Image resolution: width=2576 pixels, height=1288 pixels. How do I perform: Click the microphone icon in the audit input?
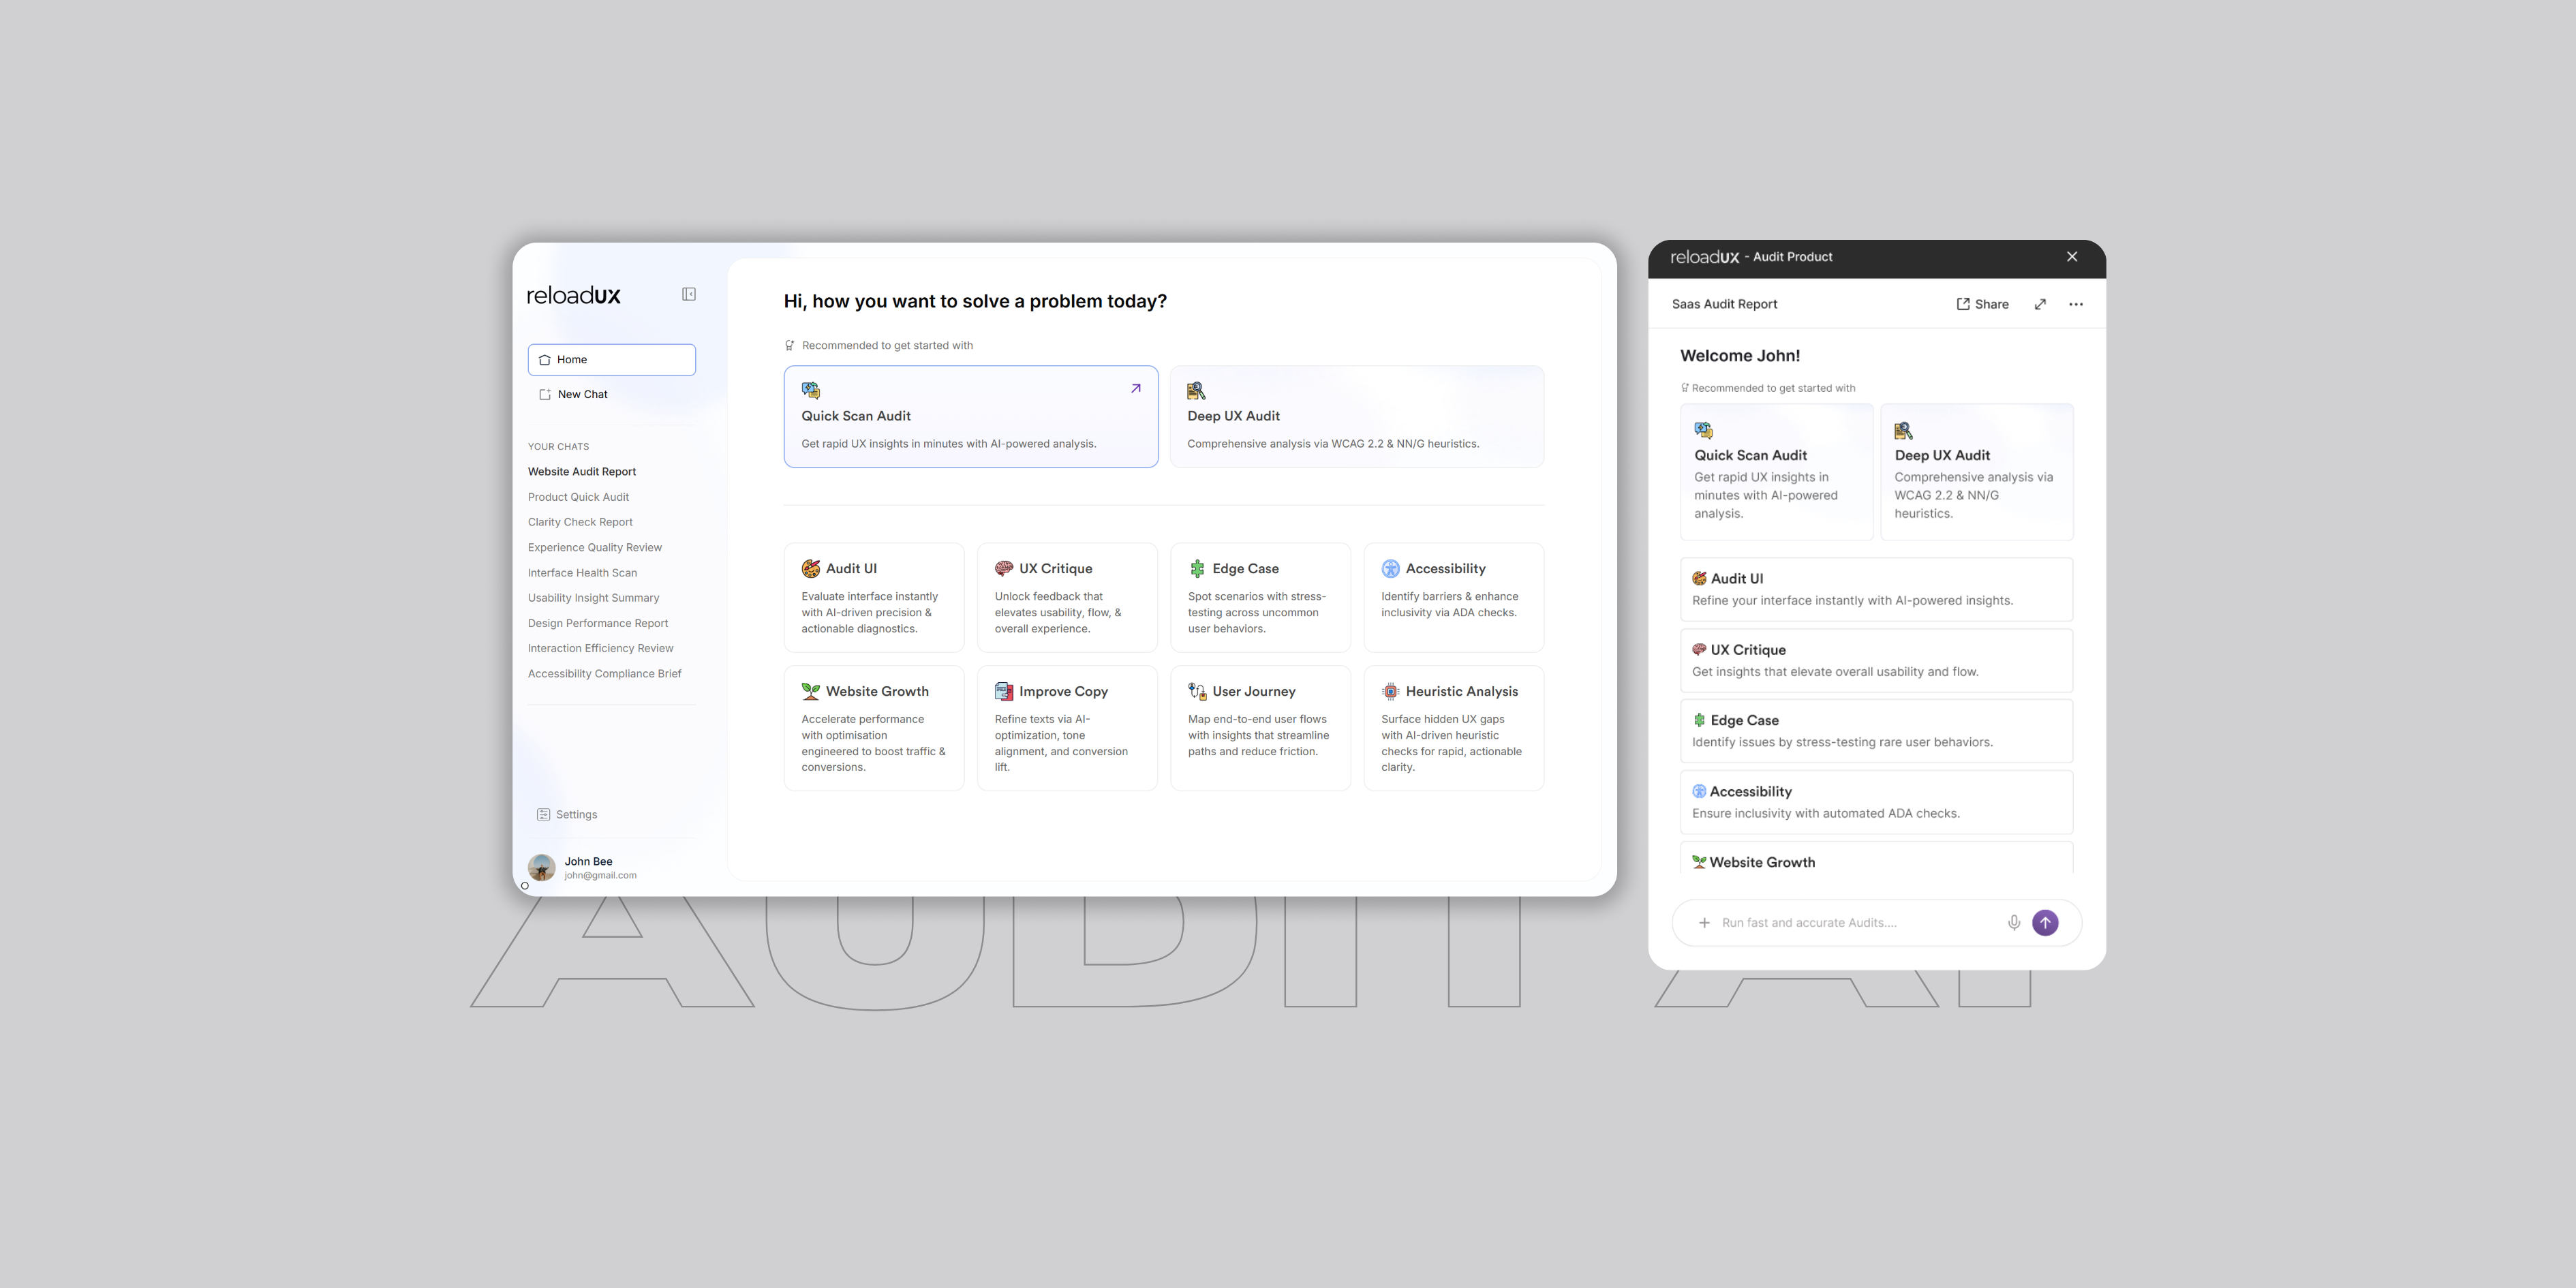tap(2014, 922)
